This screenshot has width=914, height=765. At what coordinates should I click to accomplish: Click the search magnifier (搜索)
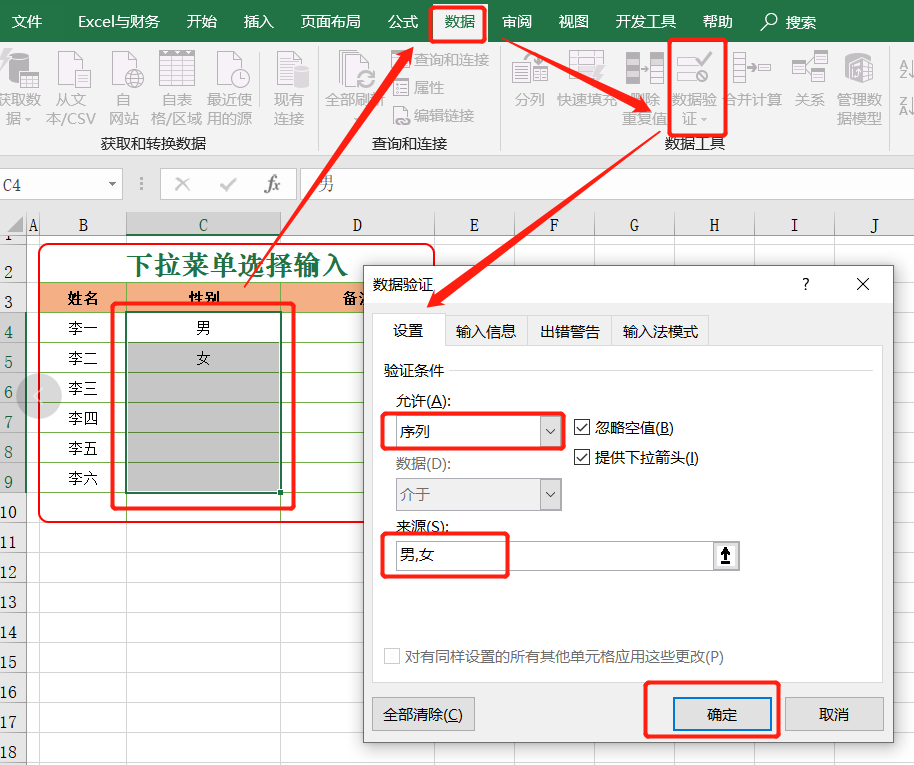tap(769, 22)
